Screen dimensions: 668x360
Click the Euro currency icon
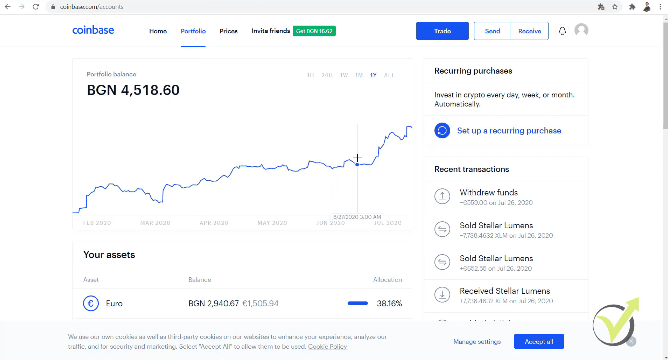pos(91,303)
